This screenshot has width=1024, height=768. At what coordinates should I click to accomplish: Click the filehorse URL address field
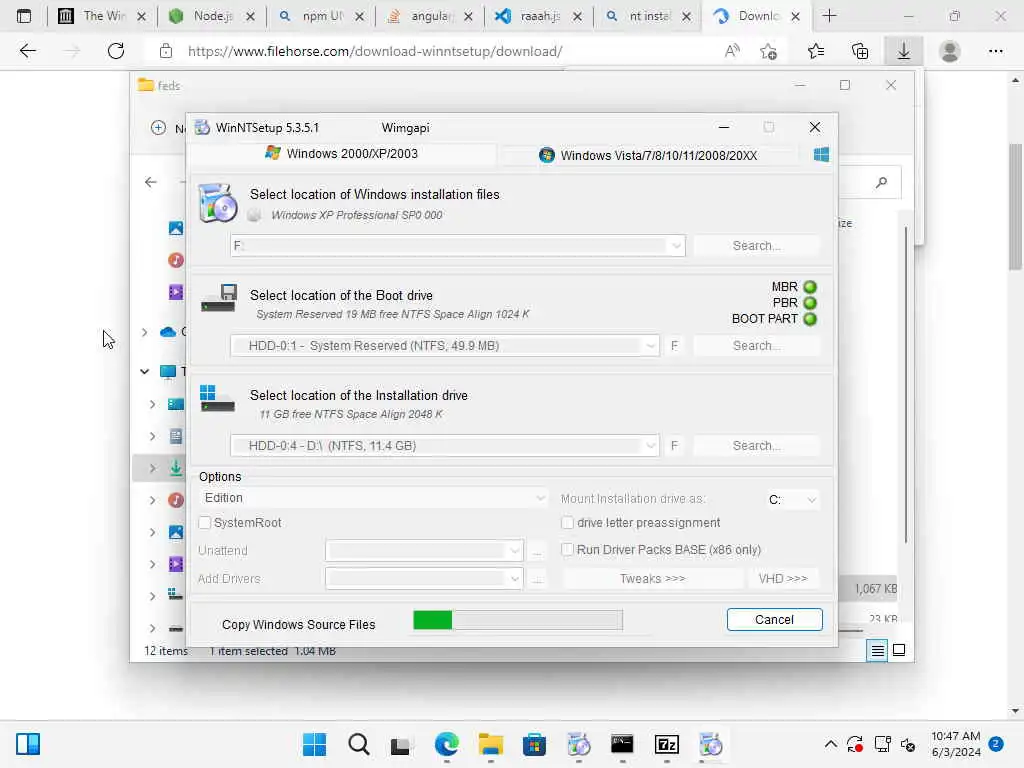coord(375,51)
